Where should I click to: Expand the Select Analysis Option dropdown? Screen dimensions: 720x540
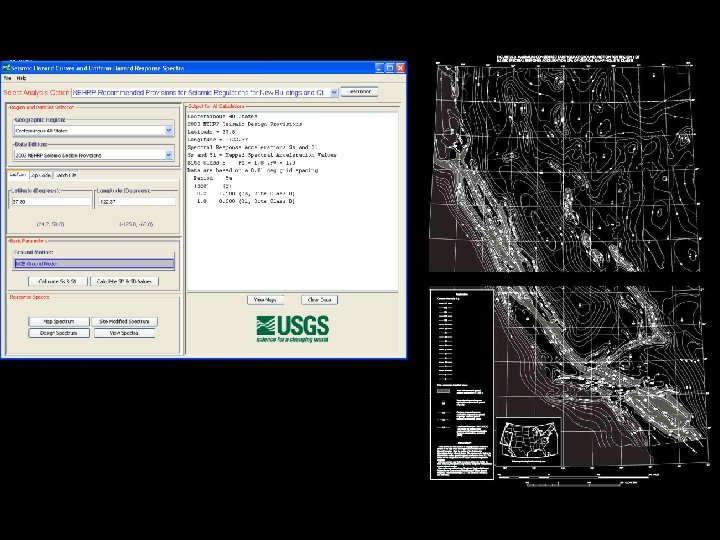[333, 92]
